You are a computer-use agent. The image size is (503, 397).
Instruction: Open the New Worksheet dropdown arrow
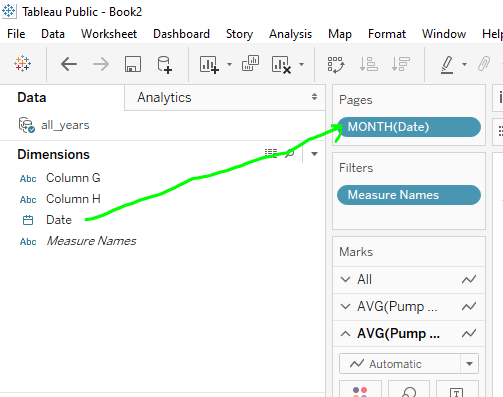(x=229, y=64)
